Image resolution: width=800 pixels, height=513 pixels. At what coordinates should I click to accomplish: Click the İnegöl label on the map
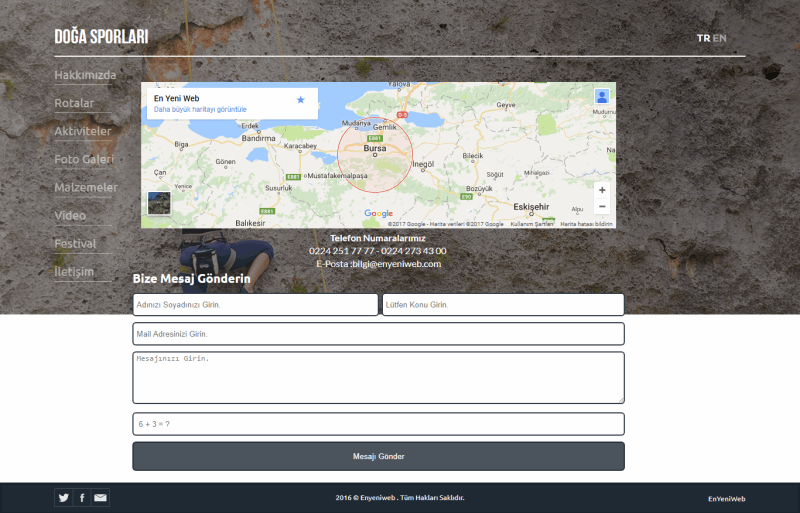[423, 164]
